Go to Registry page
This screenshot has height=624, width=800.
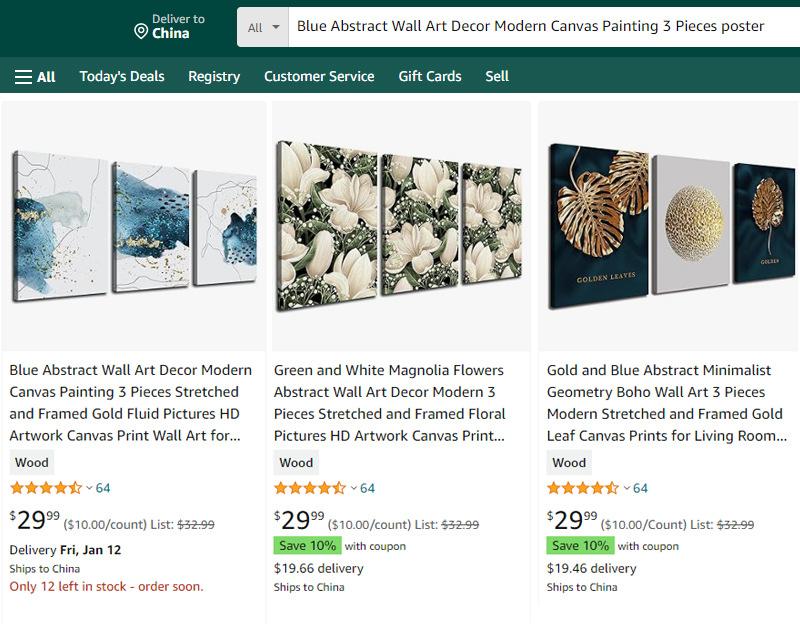pyautogui.click(x=214, y=76)
